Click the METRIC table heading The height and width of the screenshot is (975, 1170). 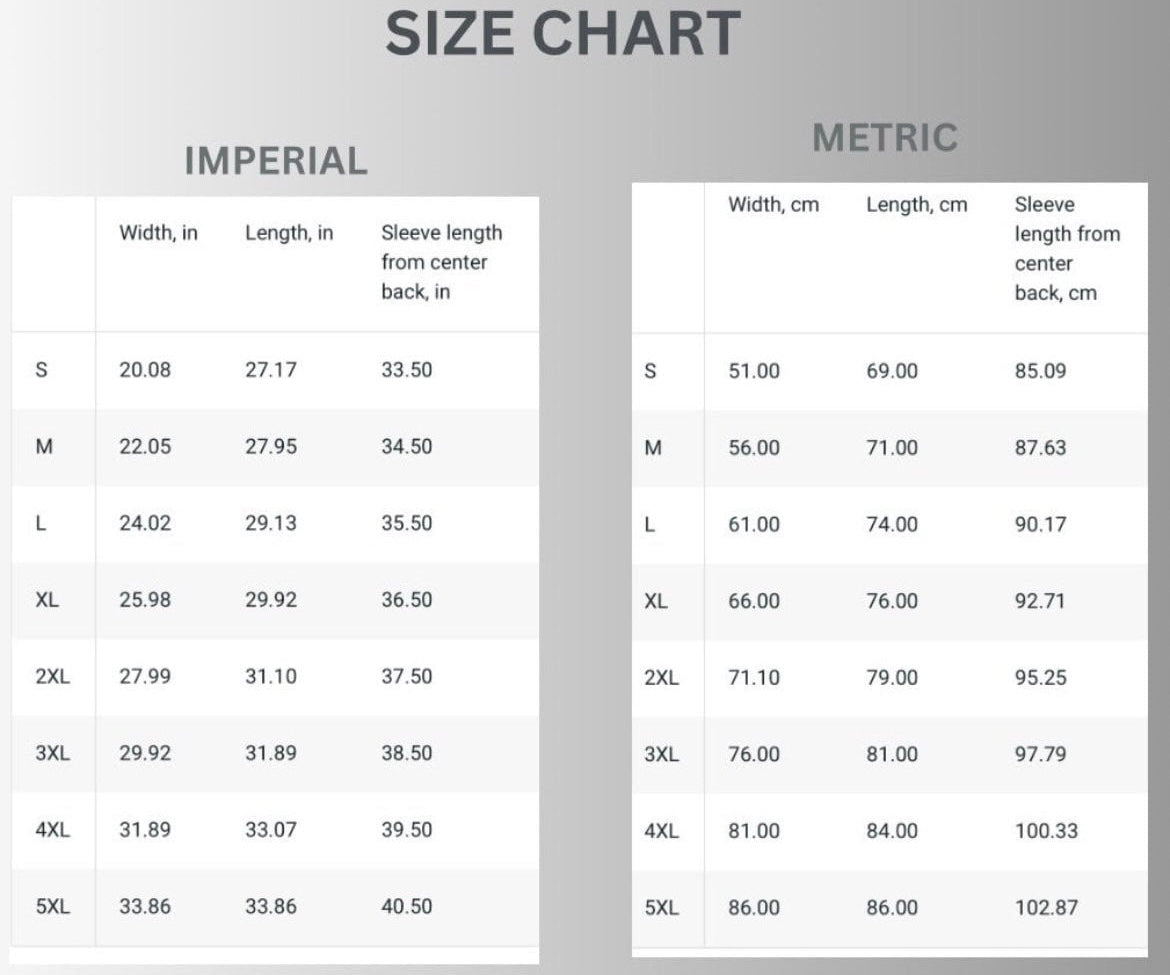point(885,137)
